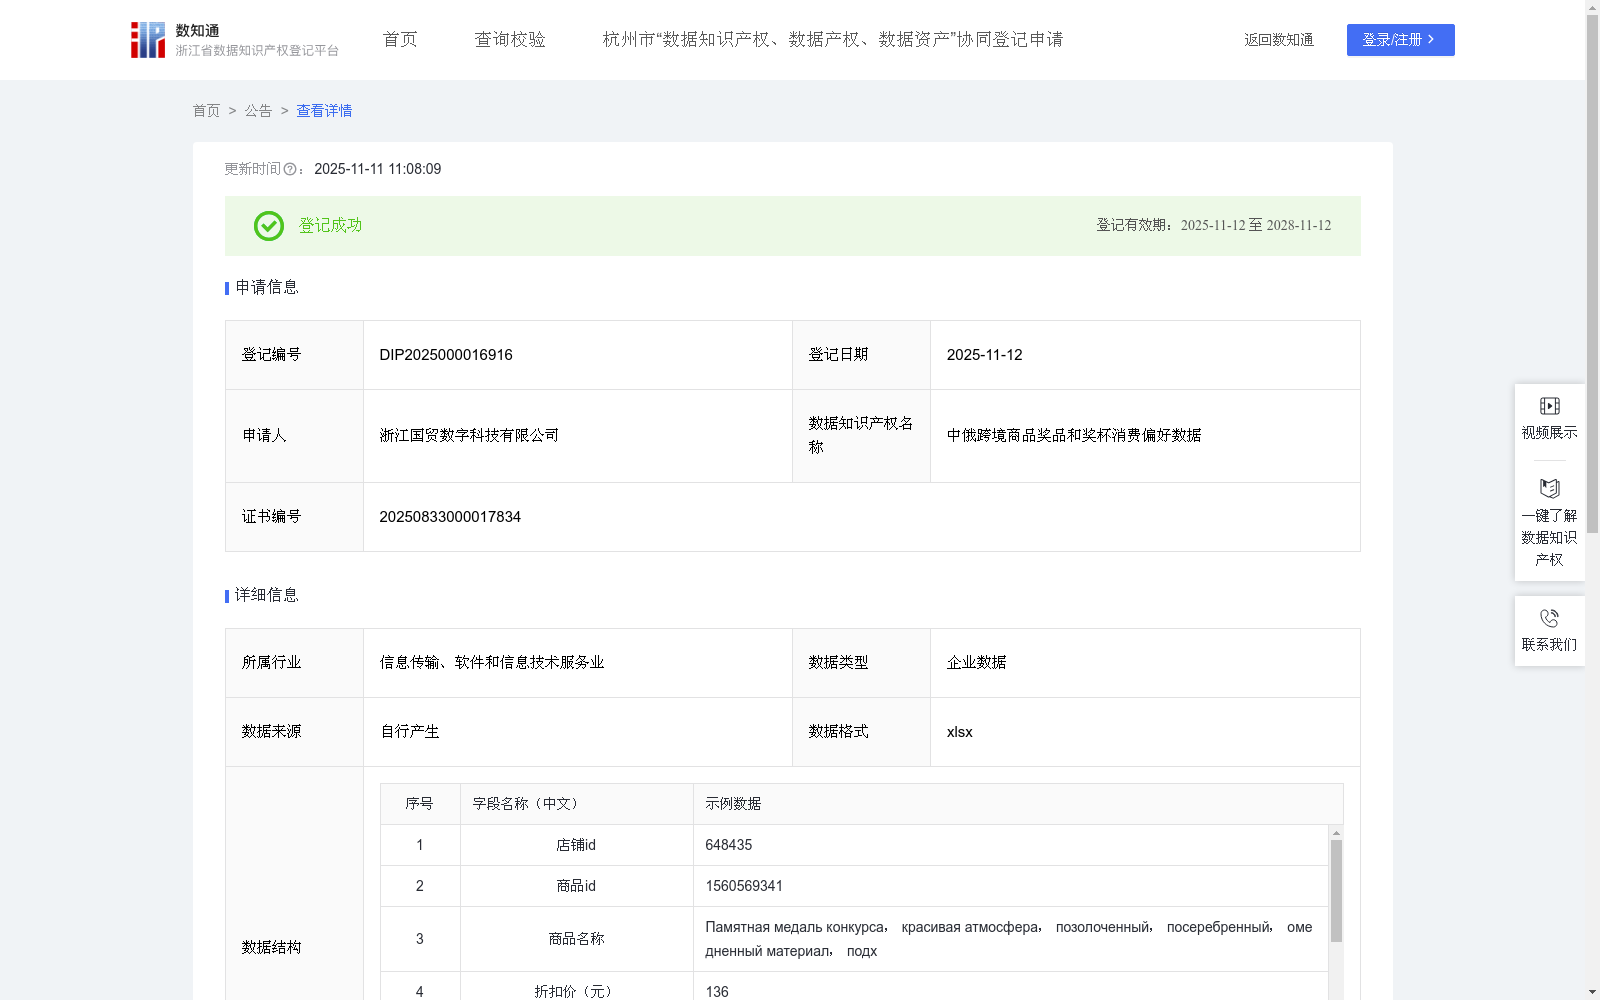Select applicant 浙江国贸数字科技有限公司
The image size is (1600, 1000).
tap(469, 436)
